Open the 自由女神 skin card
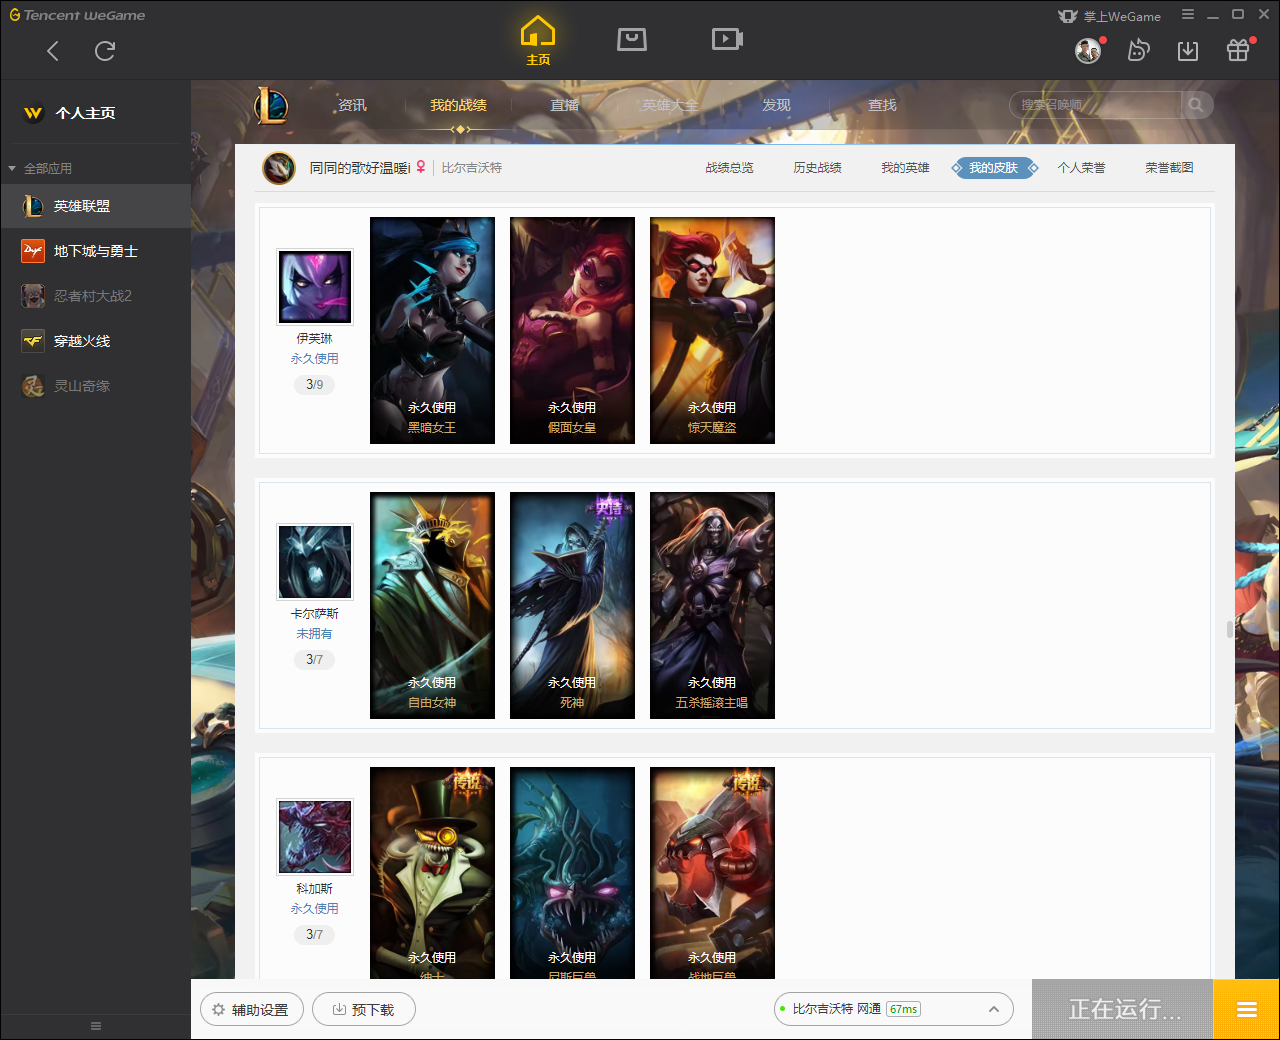1280x1040 pixels. [432, 605]
